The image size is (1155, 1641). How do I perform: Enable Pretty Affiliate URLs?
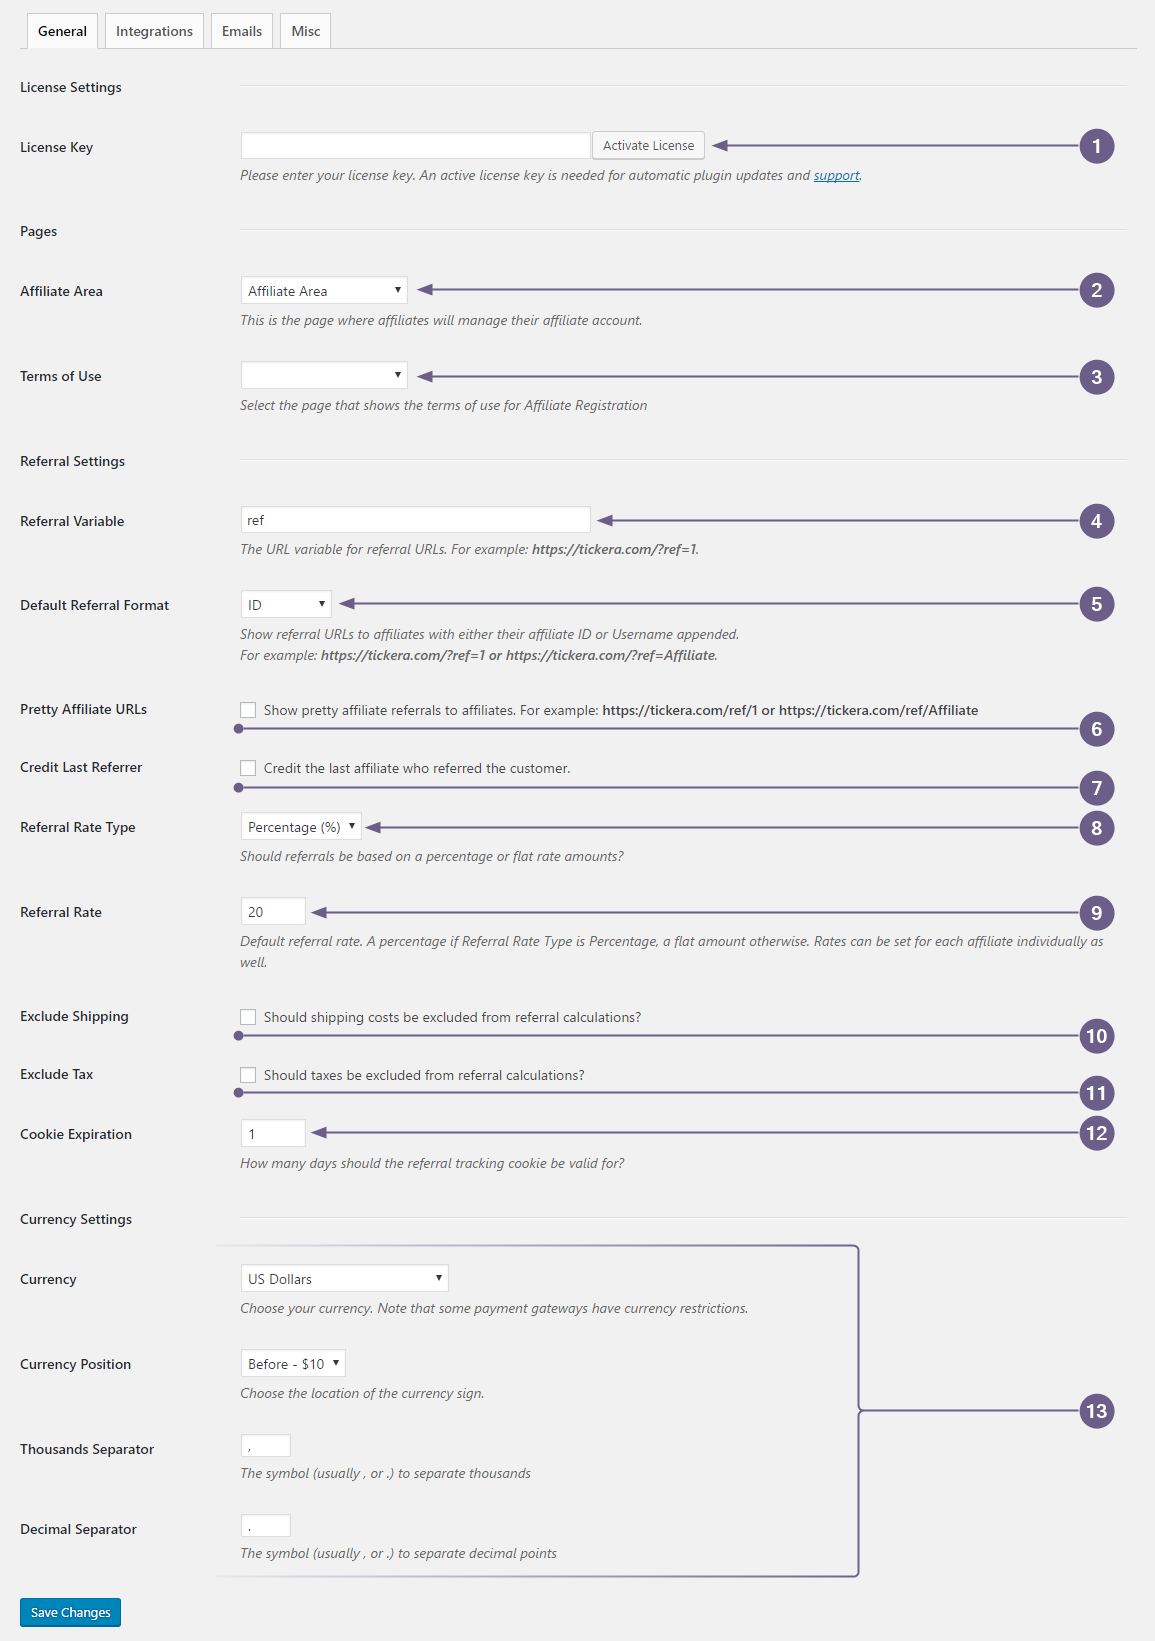[x=247, y=709]
